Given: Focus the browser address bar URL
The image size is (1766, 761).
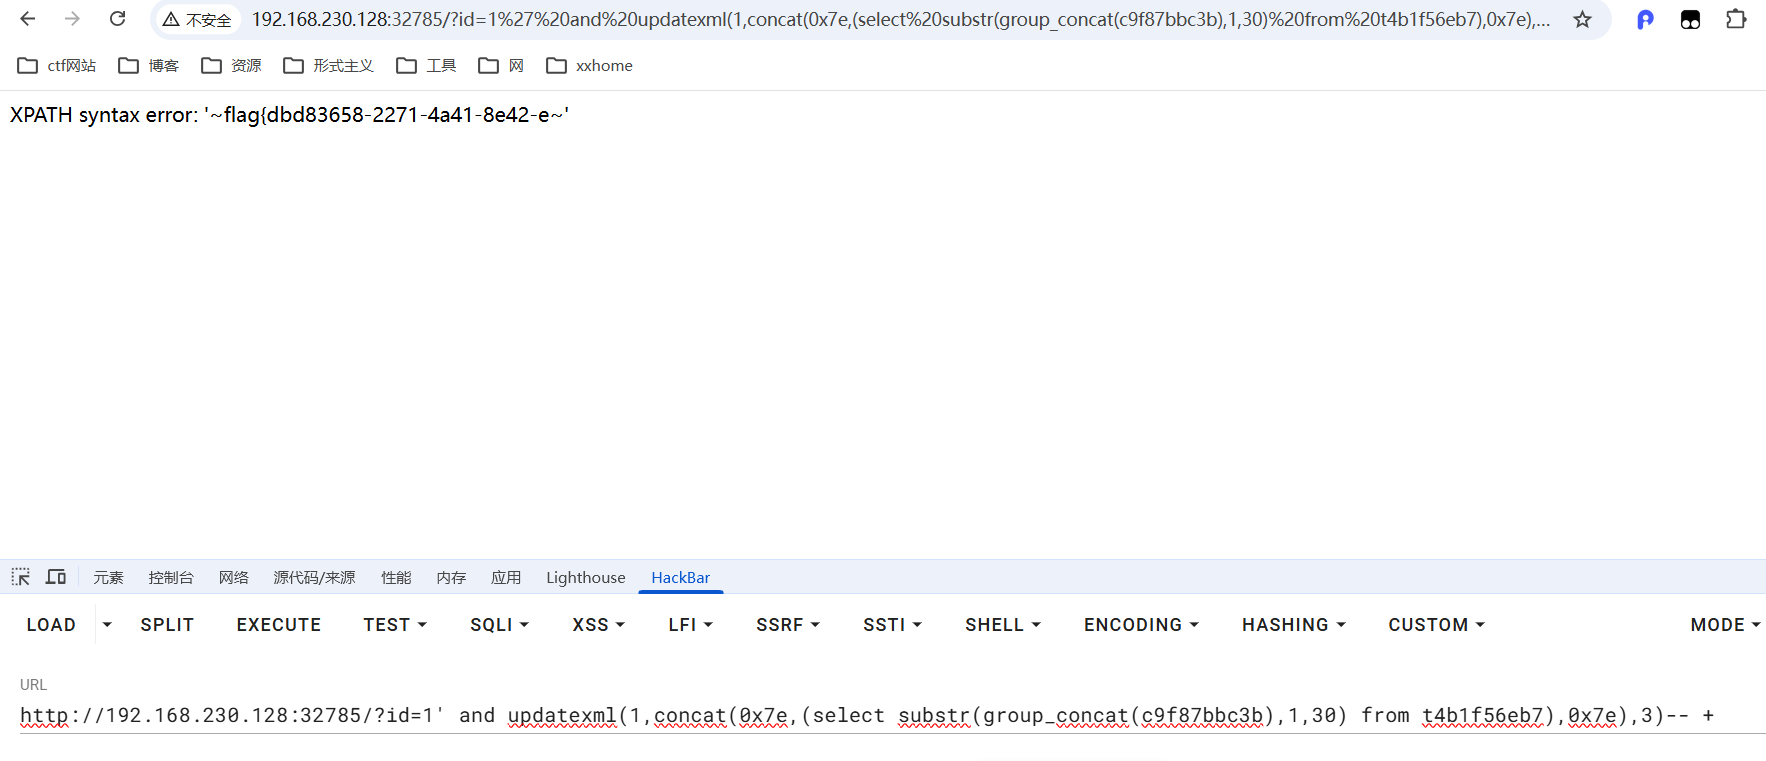Looking at the screenshot, I should tap(900, 19).
